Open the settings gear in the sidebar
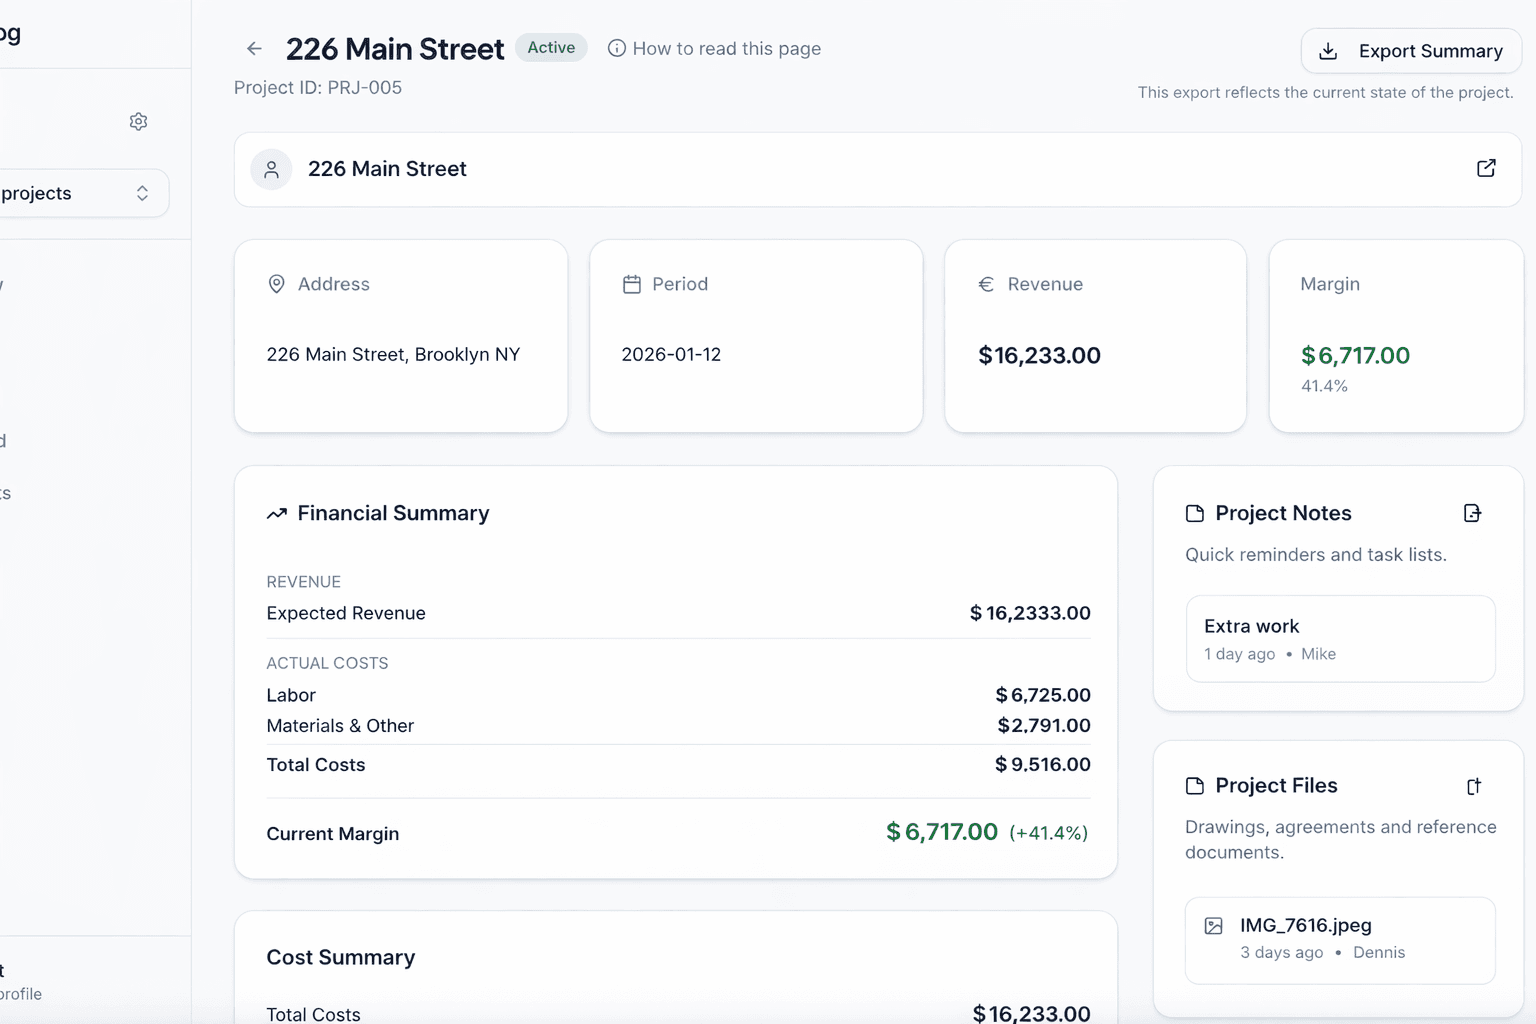Image resolution: width=1536 pixels, height=1024 pixels. pyautogui.click(x=138, y=121)
